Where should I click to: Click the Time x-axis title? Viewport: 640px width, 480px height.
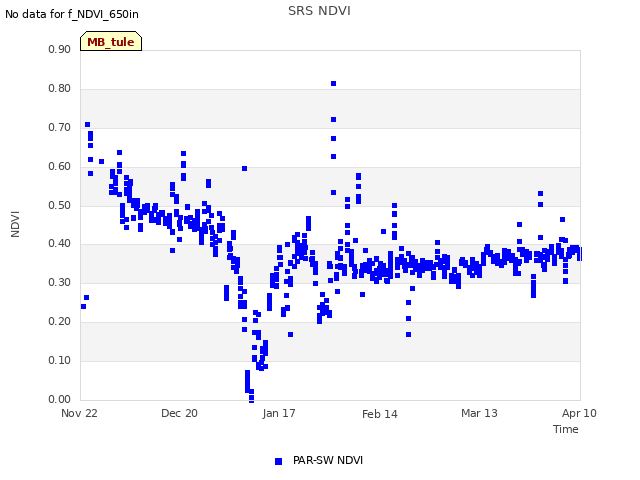click(566, 429)
